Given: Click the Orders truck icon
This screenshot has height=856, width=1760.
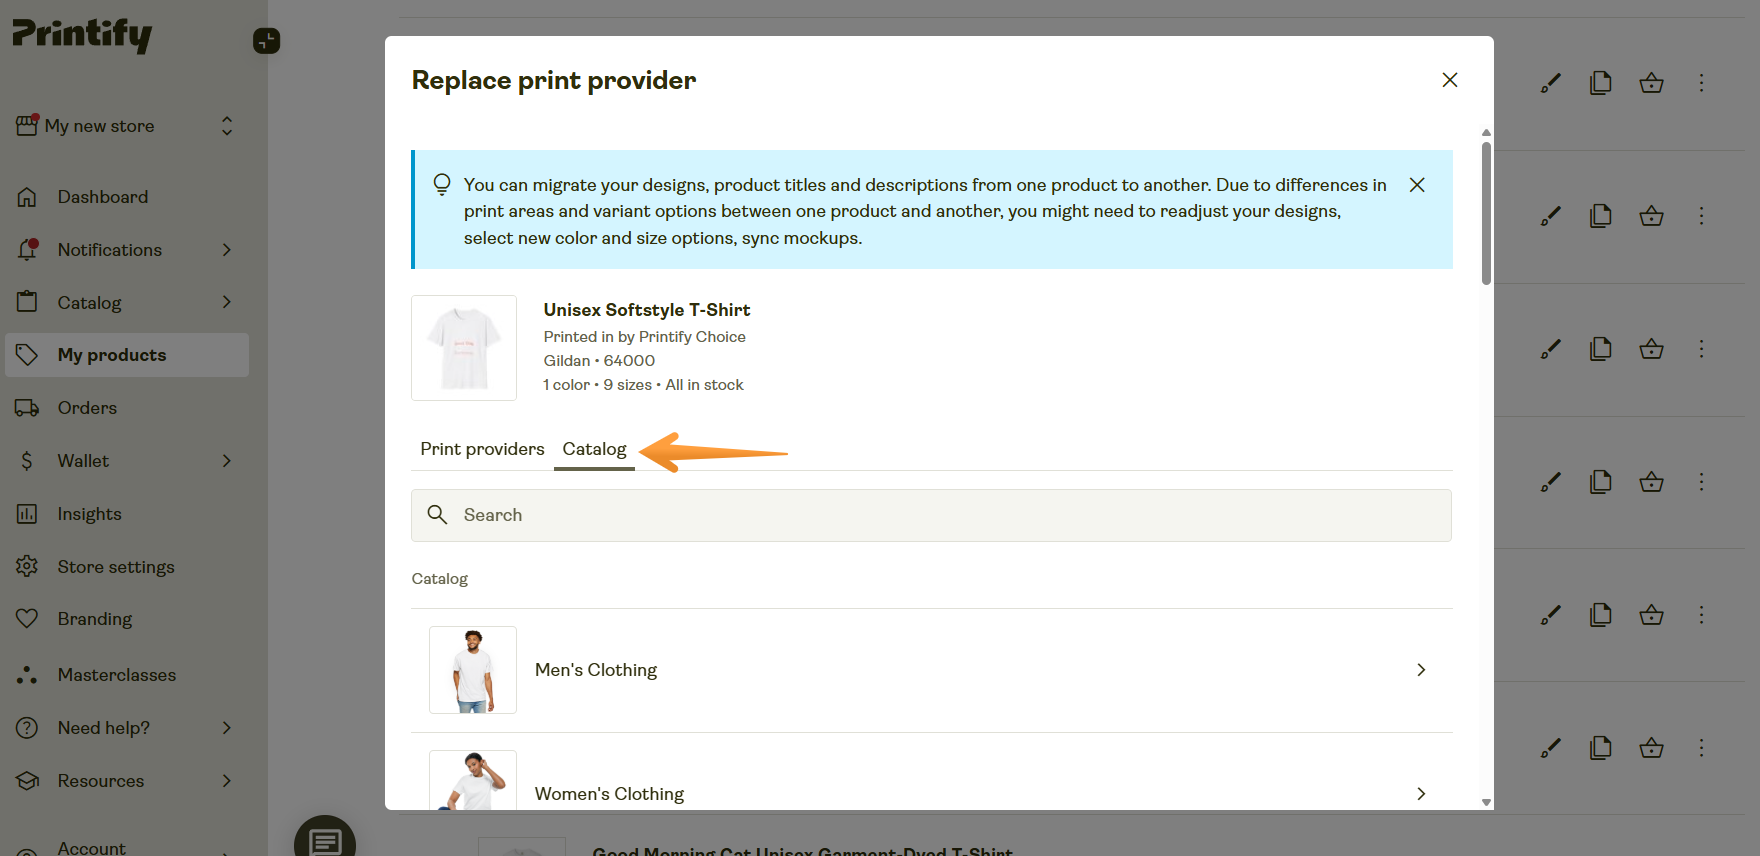Looking at the screenshot, I should tap(27, 408).
